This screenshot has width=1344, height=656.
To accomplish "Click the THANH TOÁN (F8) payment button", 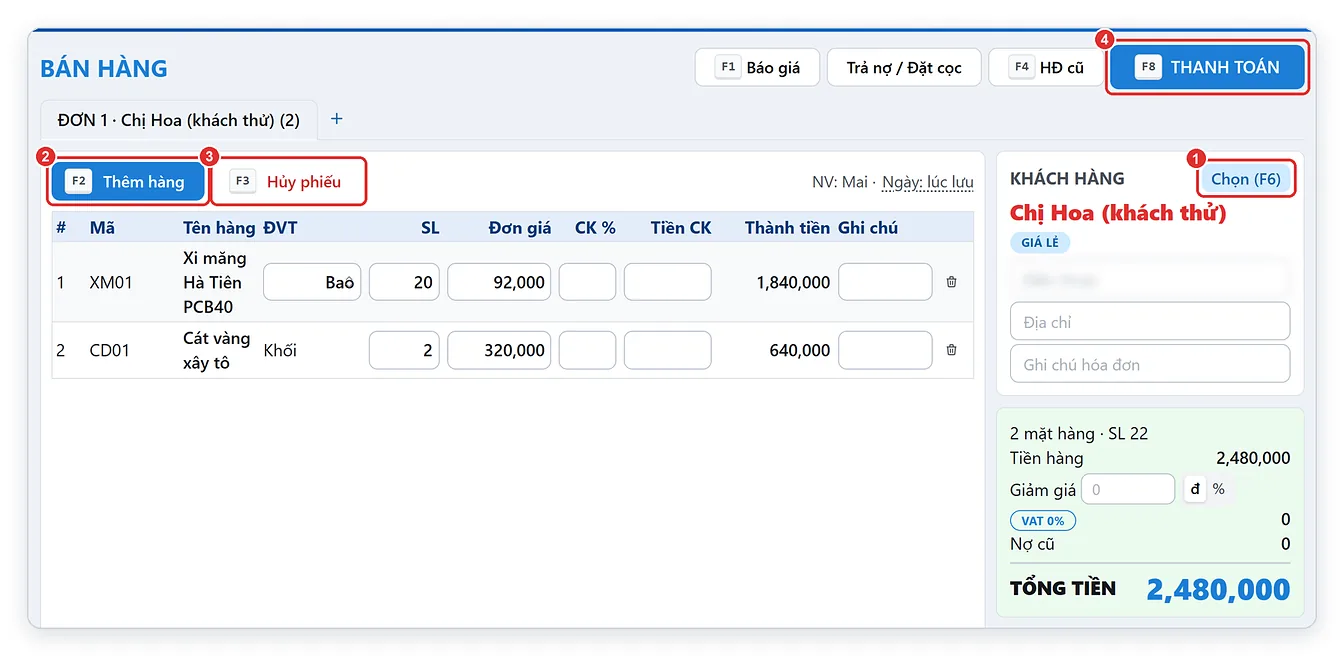I will (x=1207, y=67).
